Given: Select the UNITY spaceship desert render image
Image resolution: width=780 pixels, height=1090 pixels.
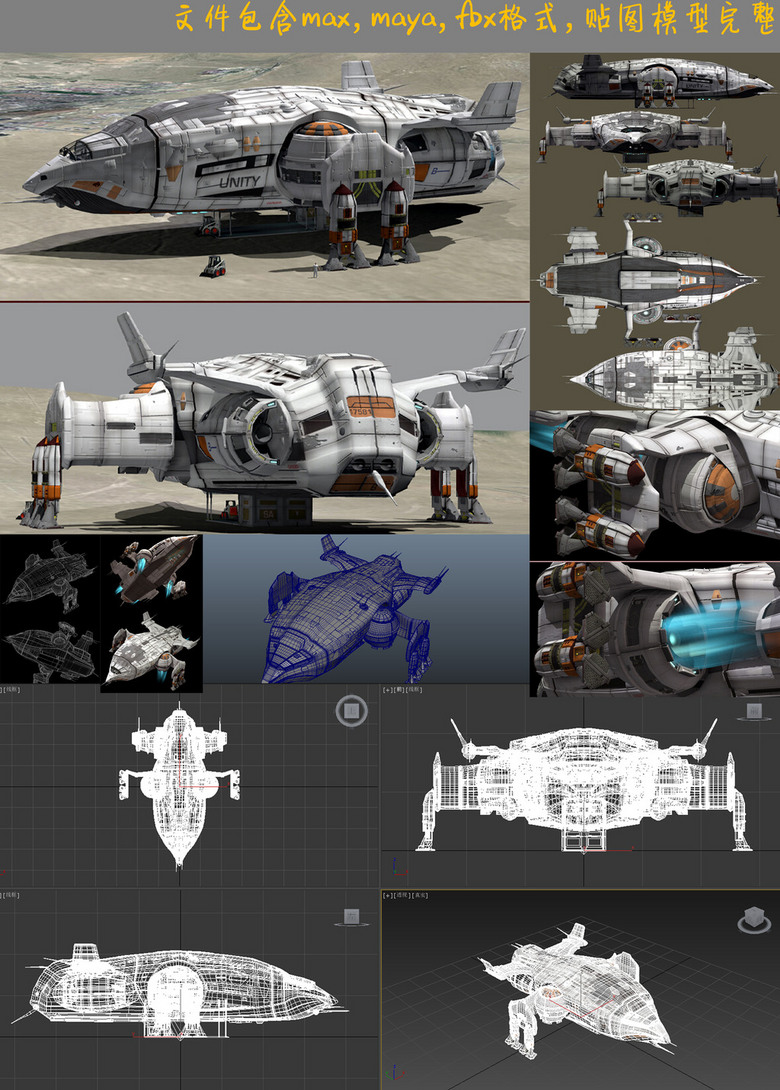Looking at the screenshot, I should [264, 175].
